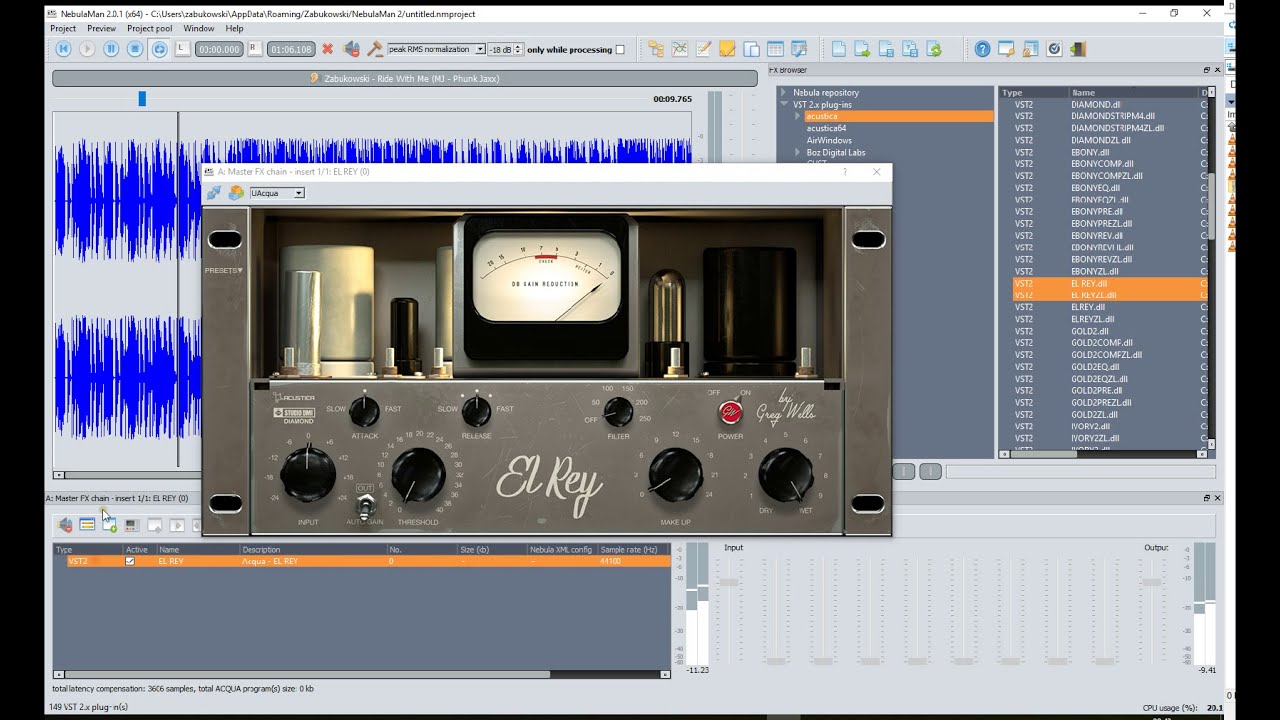
Task: Select AirWindows in FX browser tree
Action: [829, 140]
